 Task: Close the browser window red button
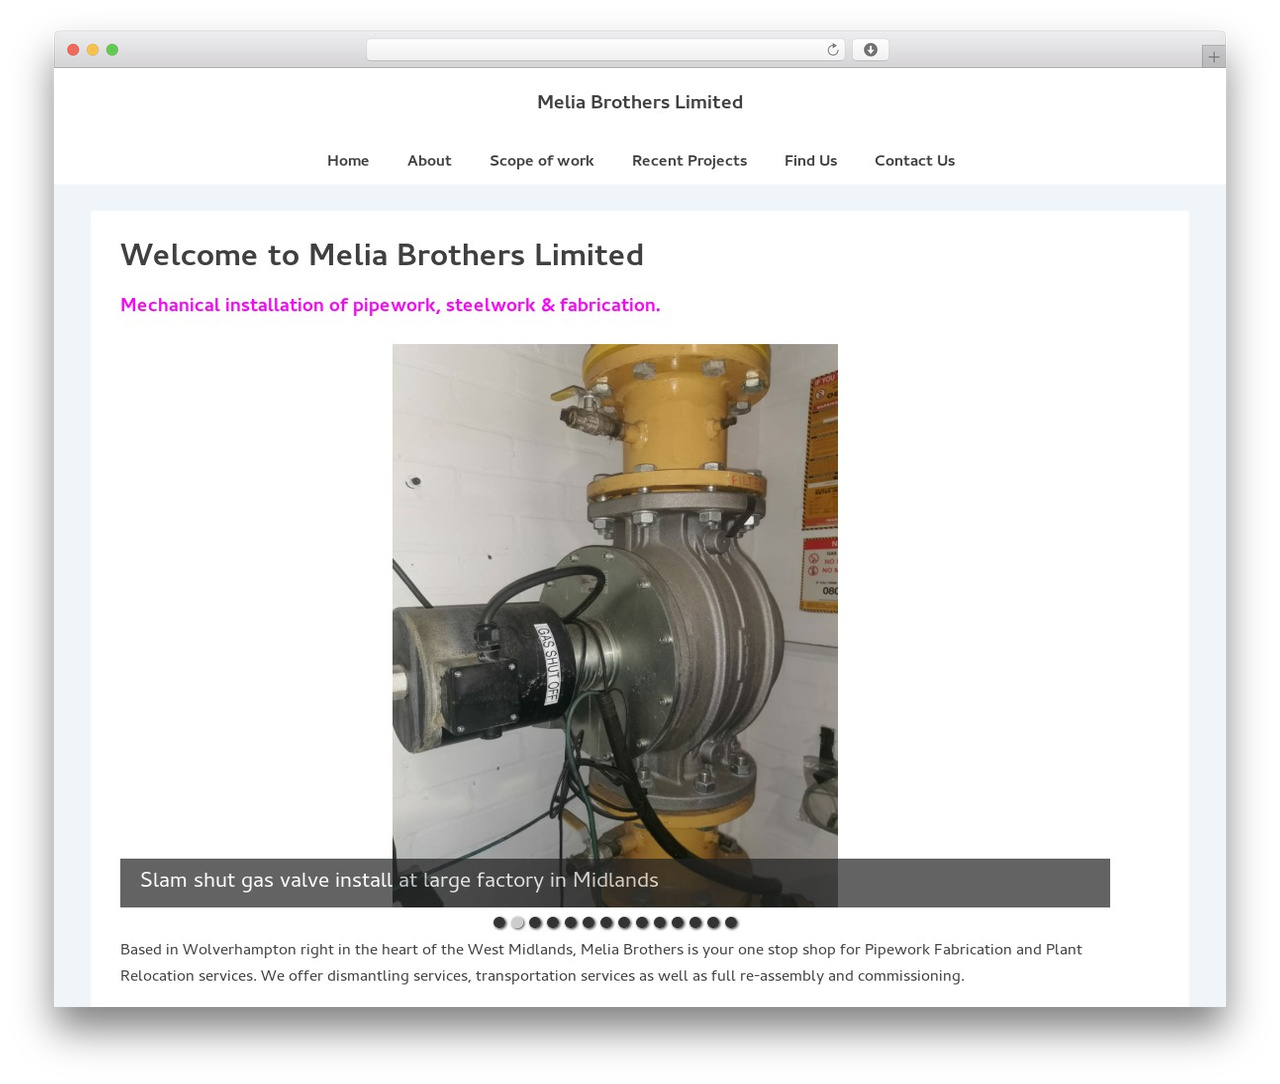click(x=73, y=50)
